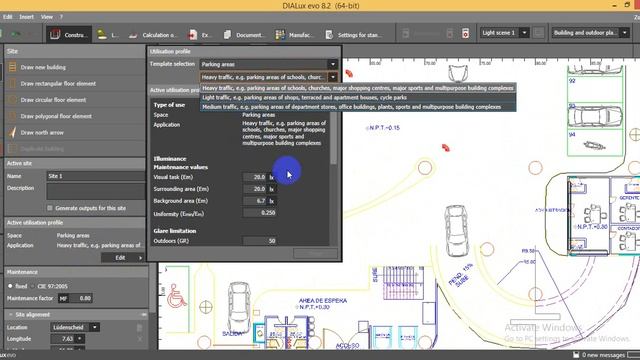Click the messages icon in status bar
The width and height of the screenshot is (640, 360).
(576, 355)
